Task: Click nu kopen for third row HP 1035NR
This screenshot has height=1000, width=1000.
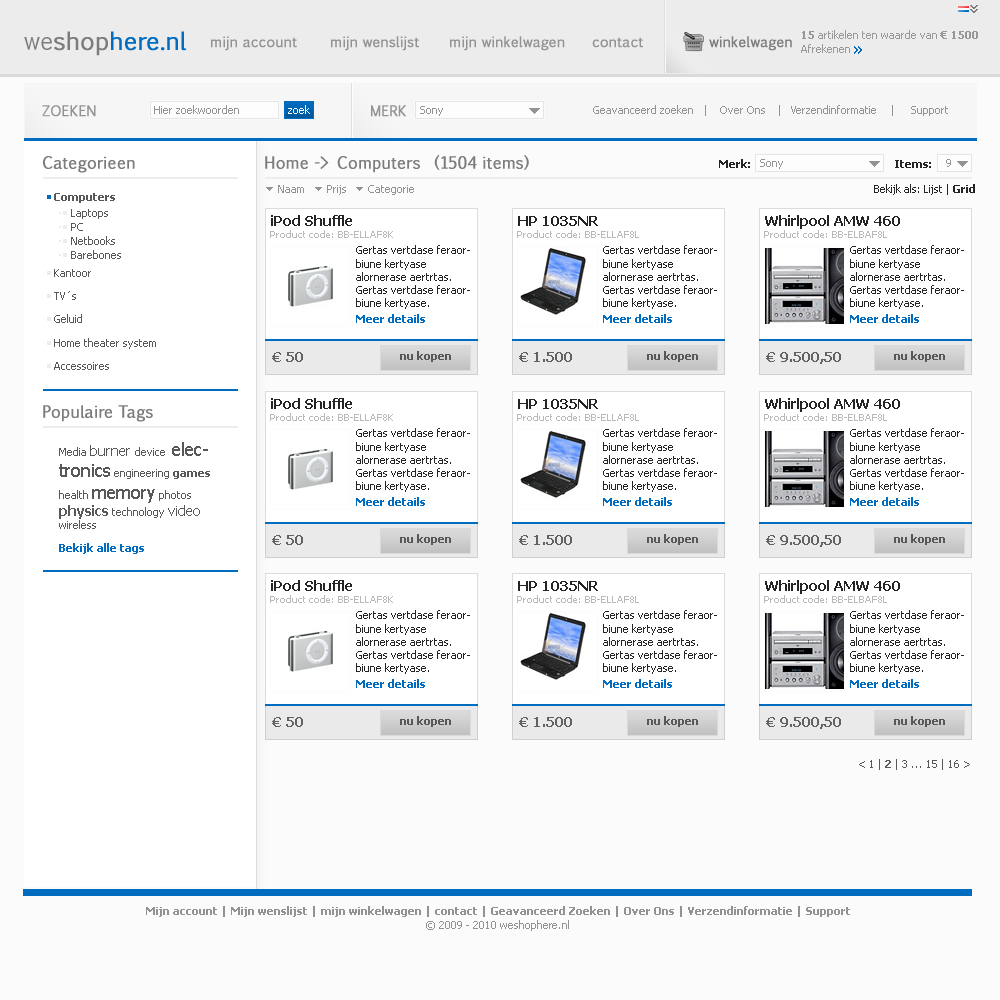Action: click(672, 721)
